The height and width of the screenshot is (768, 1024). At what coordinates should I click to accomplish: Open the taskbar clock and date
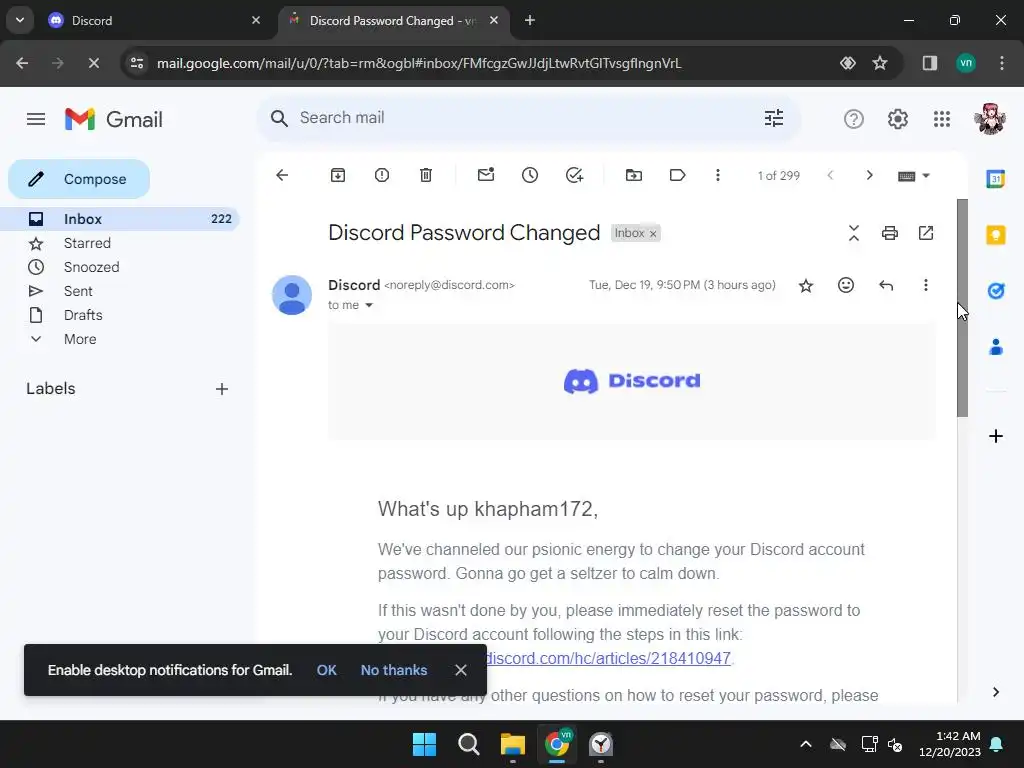point(950,744)
